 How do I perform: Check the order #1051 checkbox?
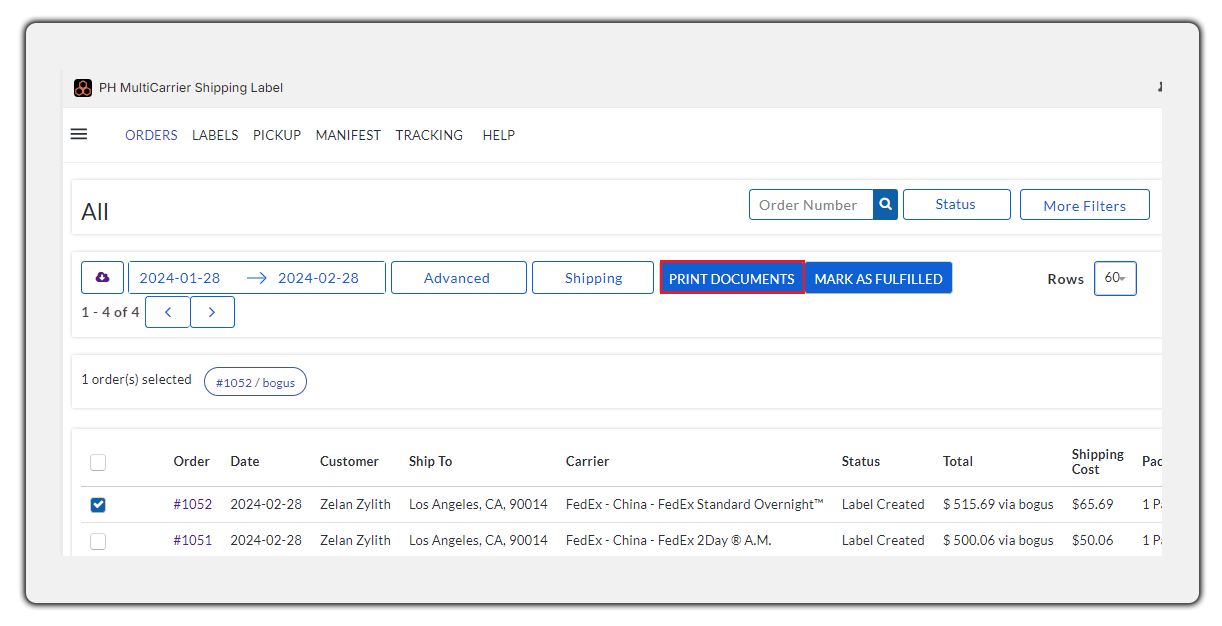coord(98,541)
